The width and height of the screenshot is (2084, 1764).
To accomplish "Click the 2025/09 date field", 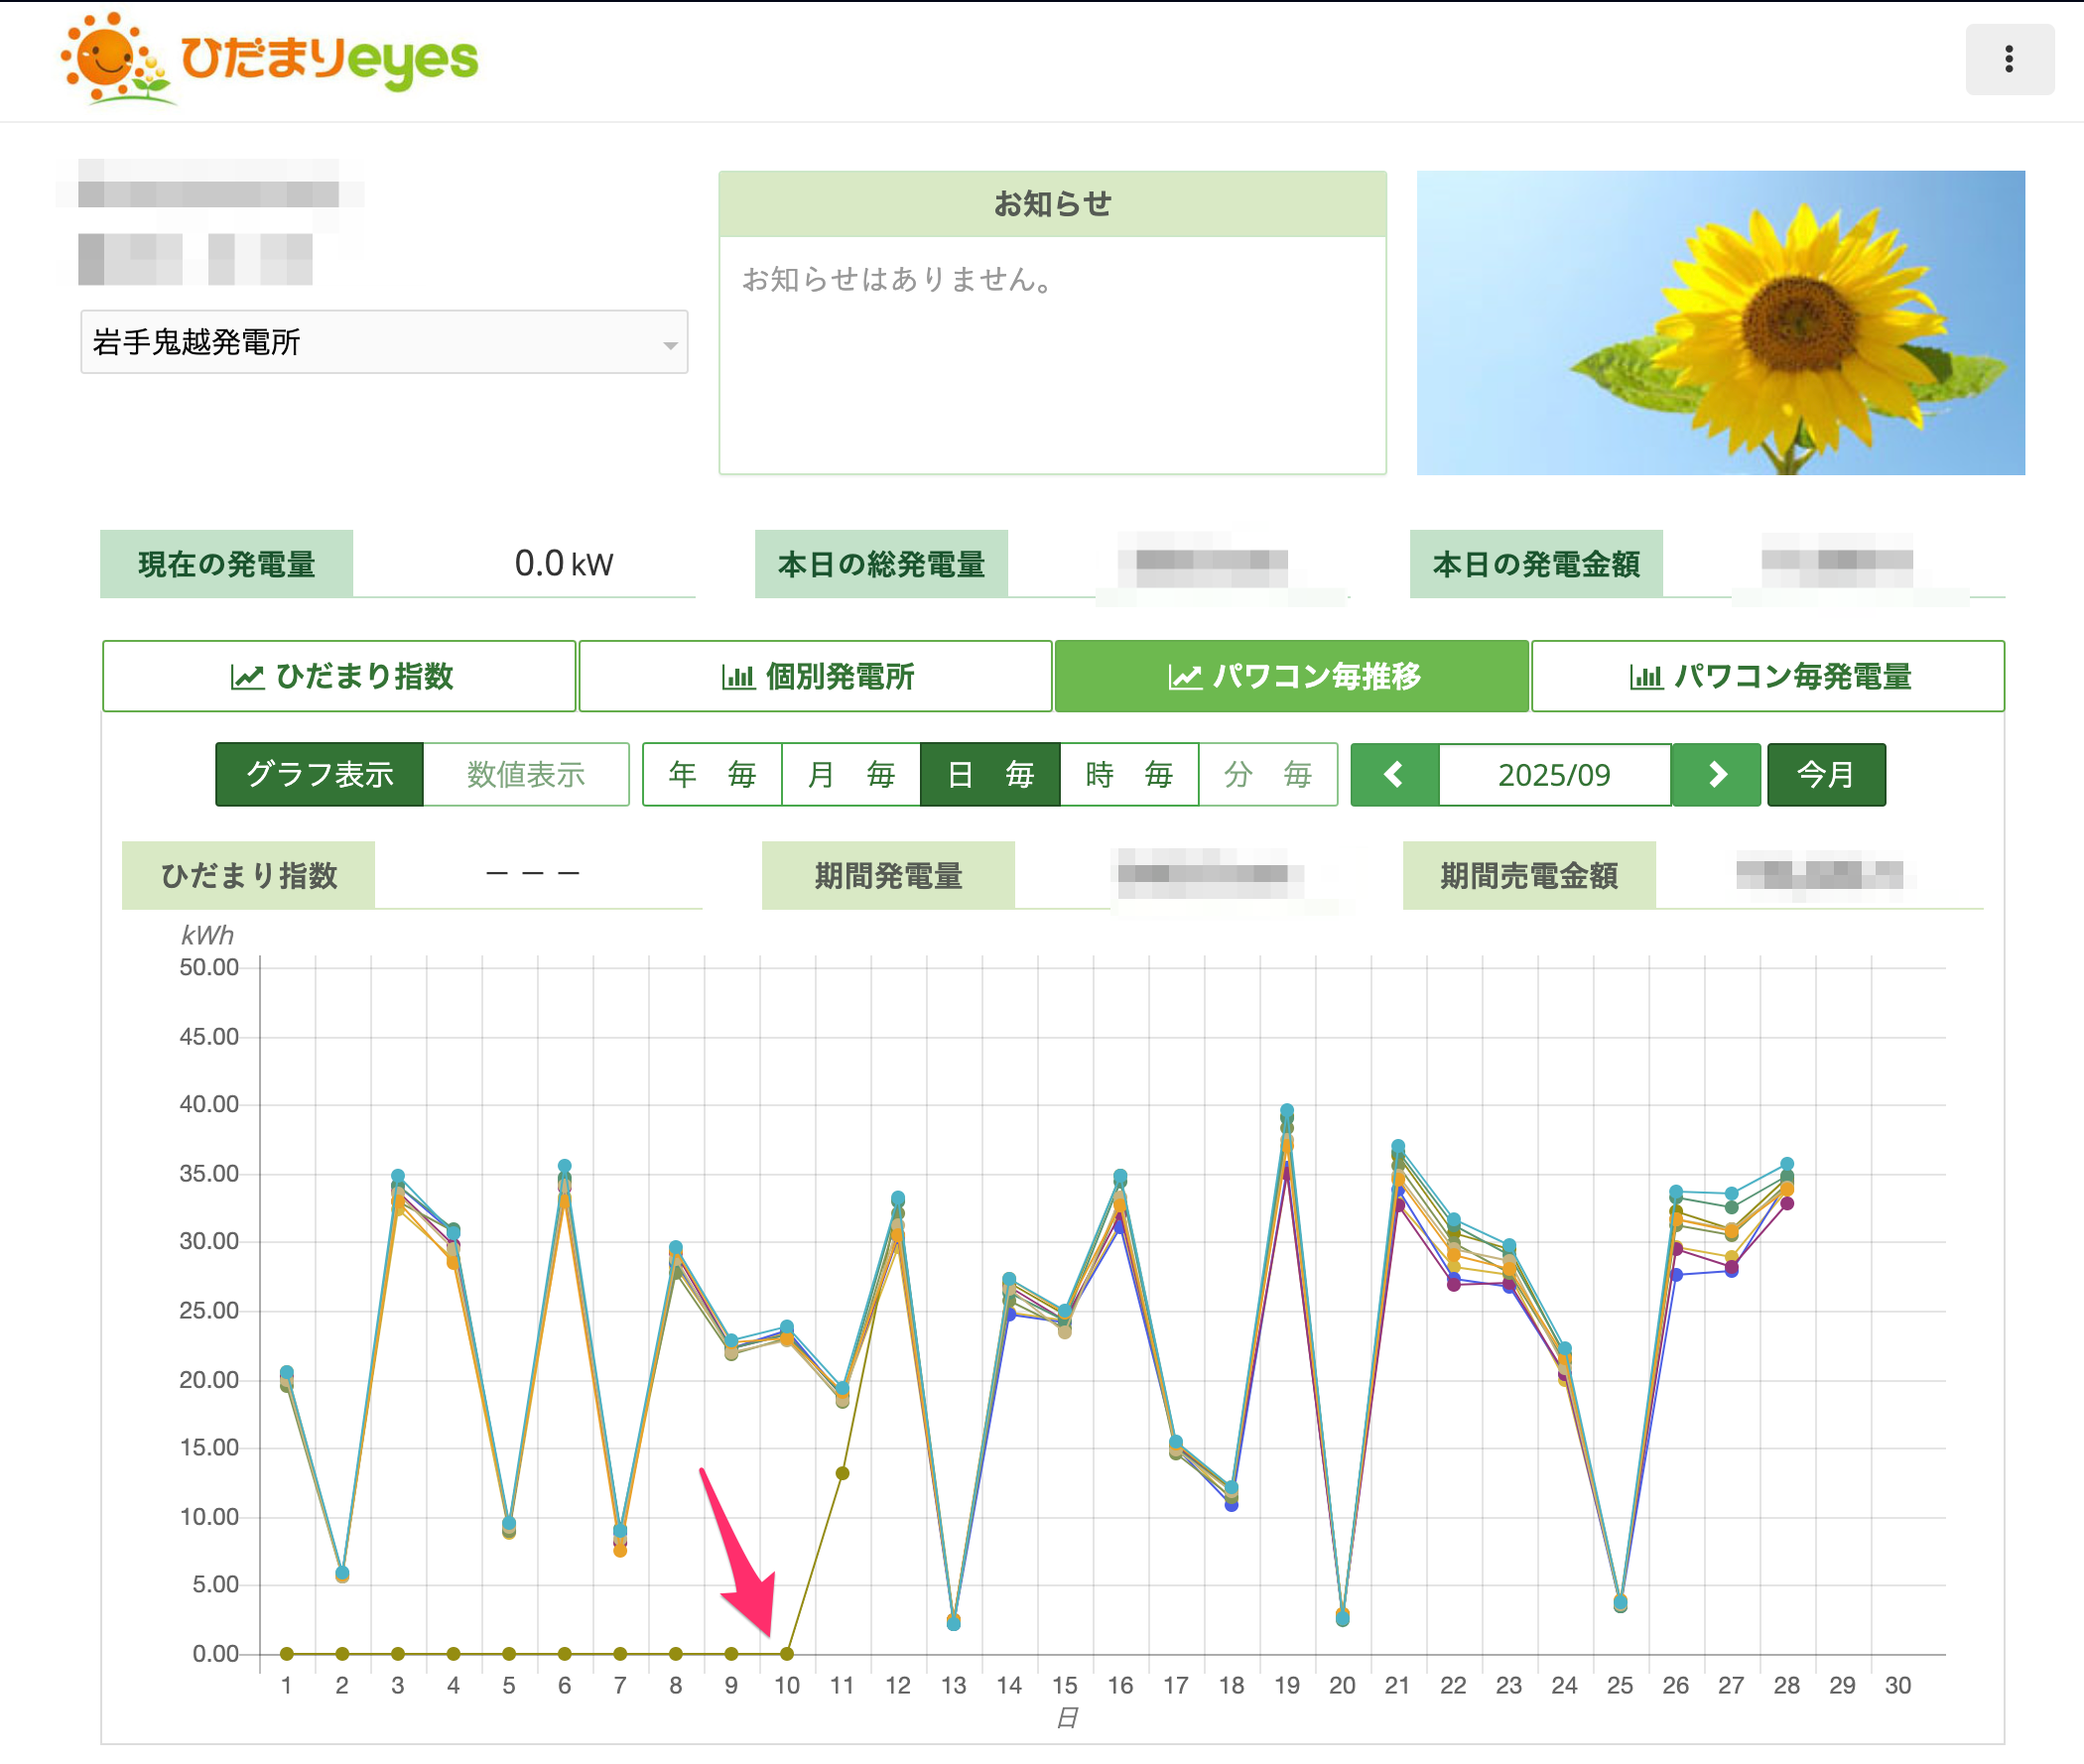I will click(x=1554, y=774).
